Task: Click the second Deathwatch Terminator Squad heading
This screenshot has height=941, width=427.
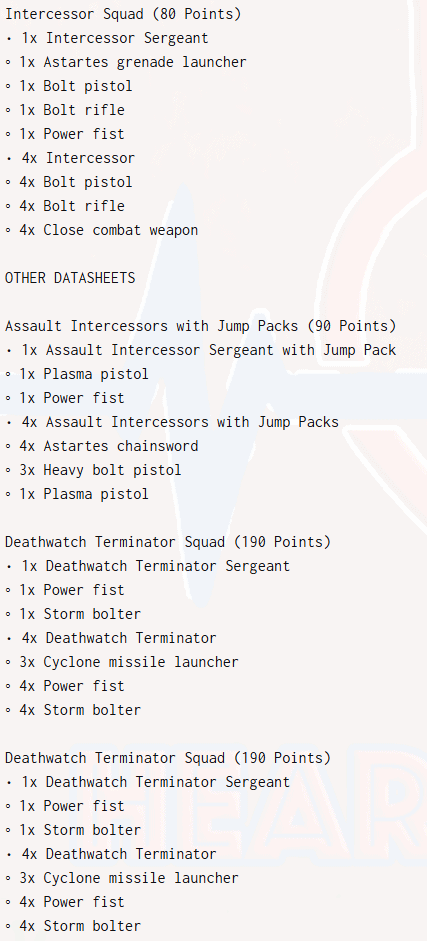Action: [168, 758]
